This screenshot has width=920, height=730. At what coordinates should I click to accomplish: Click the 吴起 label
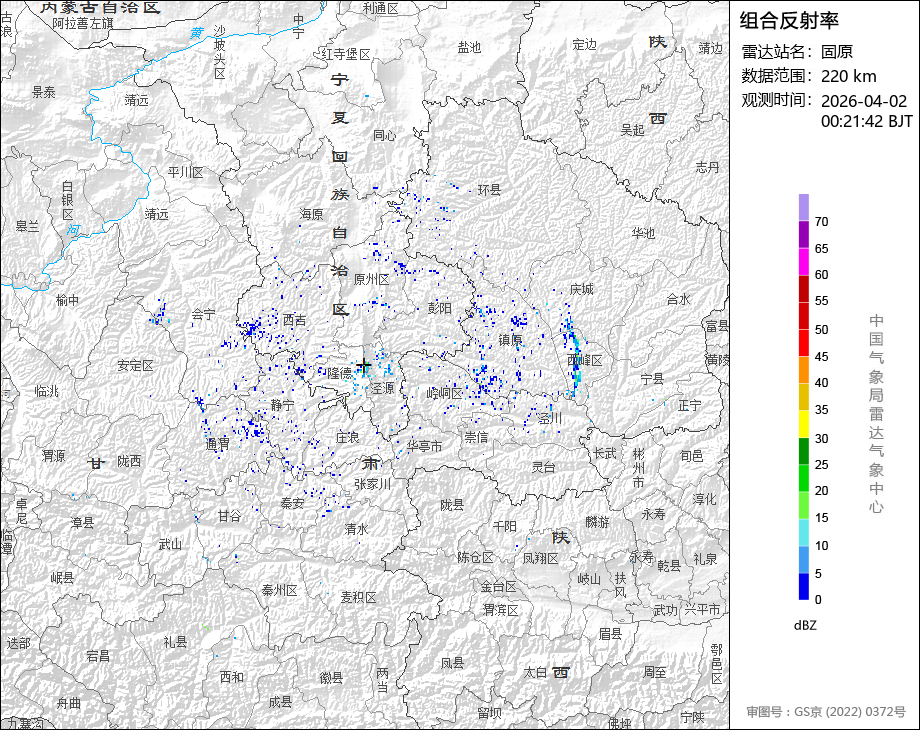pyautogui.click(x=632, y=130)
